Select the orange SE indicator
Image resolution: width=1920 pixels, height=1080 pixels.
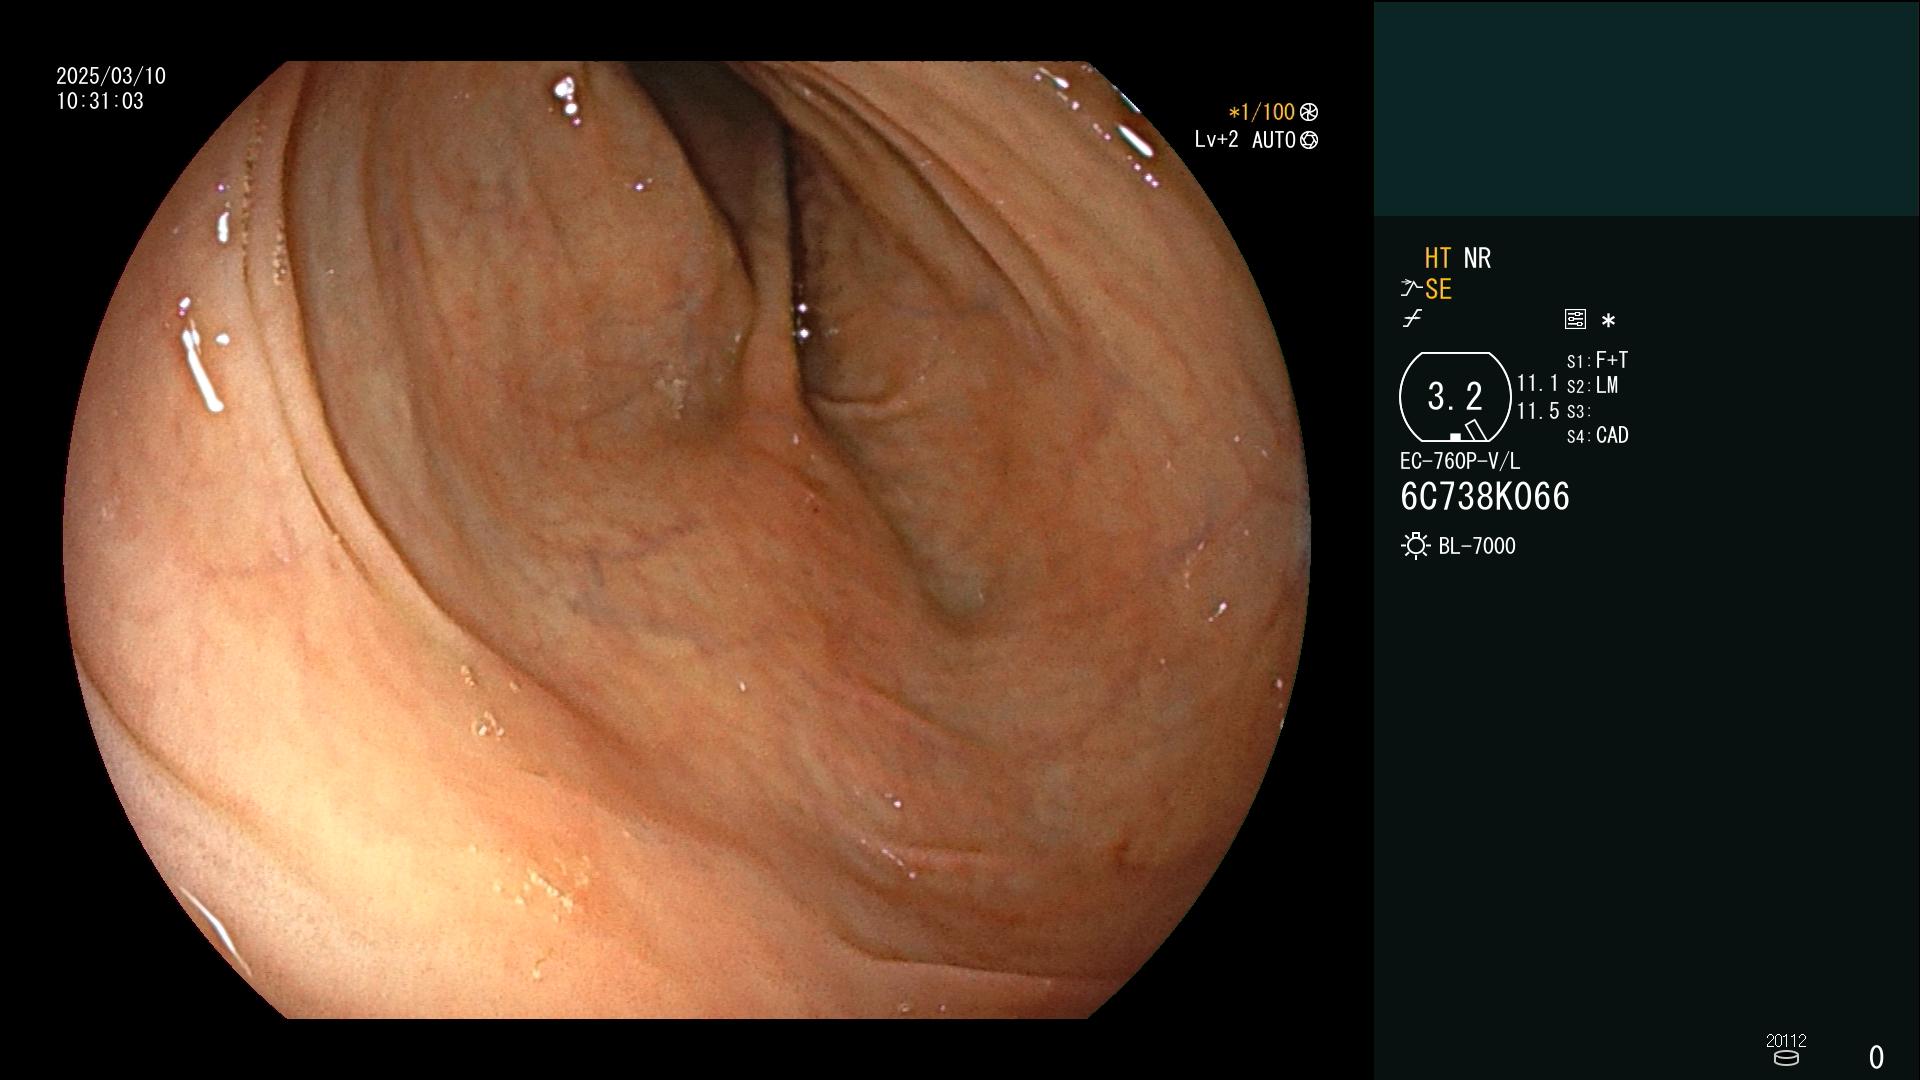1438,289
